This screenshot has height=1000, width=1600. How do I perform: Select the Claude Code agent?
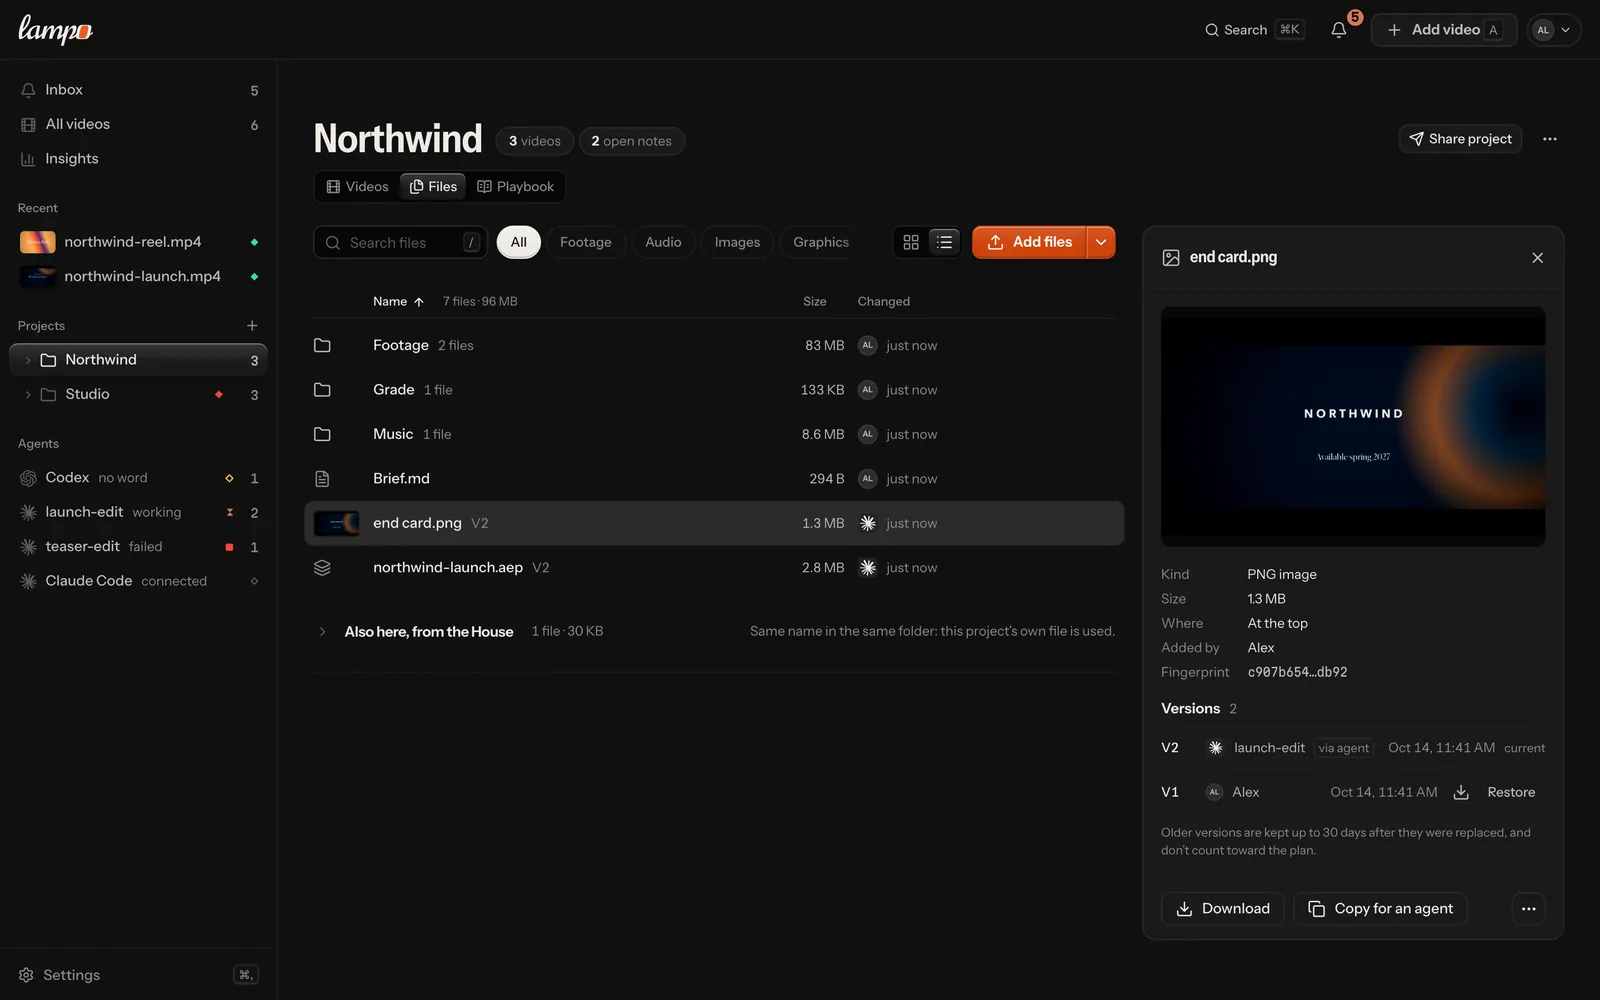[138, 581]
